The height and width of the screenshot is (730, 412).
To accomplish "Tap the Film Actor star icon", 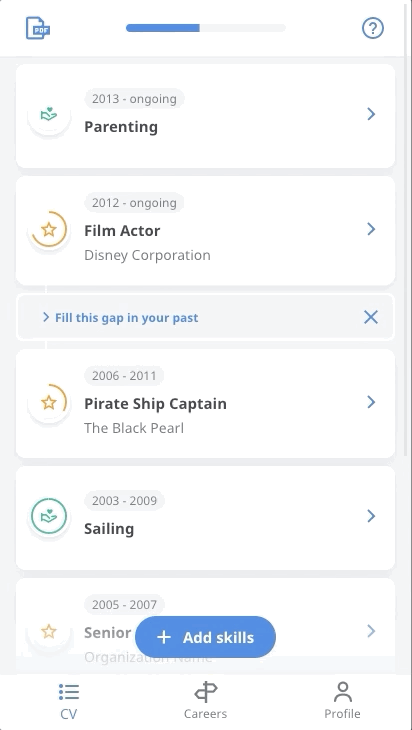I will click(49, 229).
